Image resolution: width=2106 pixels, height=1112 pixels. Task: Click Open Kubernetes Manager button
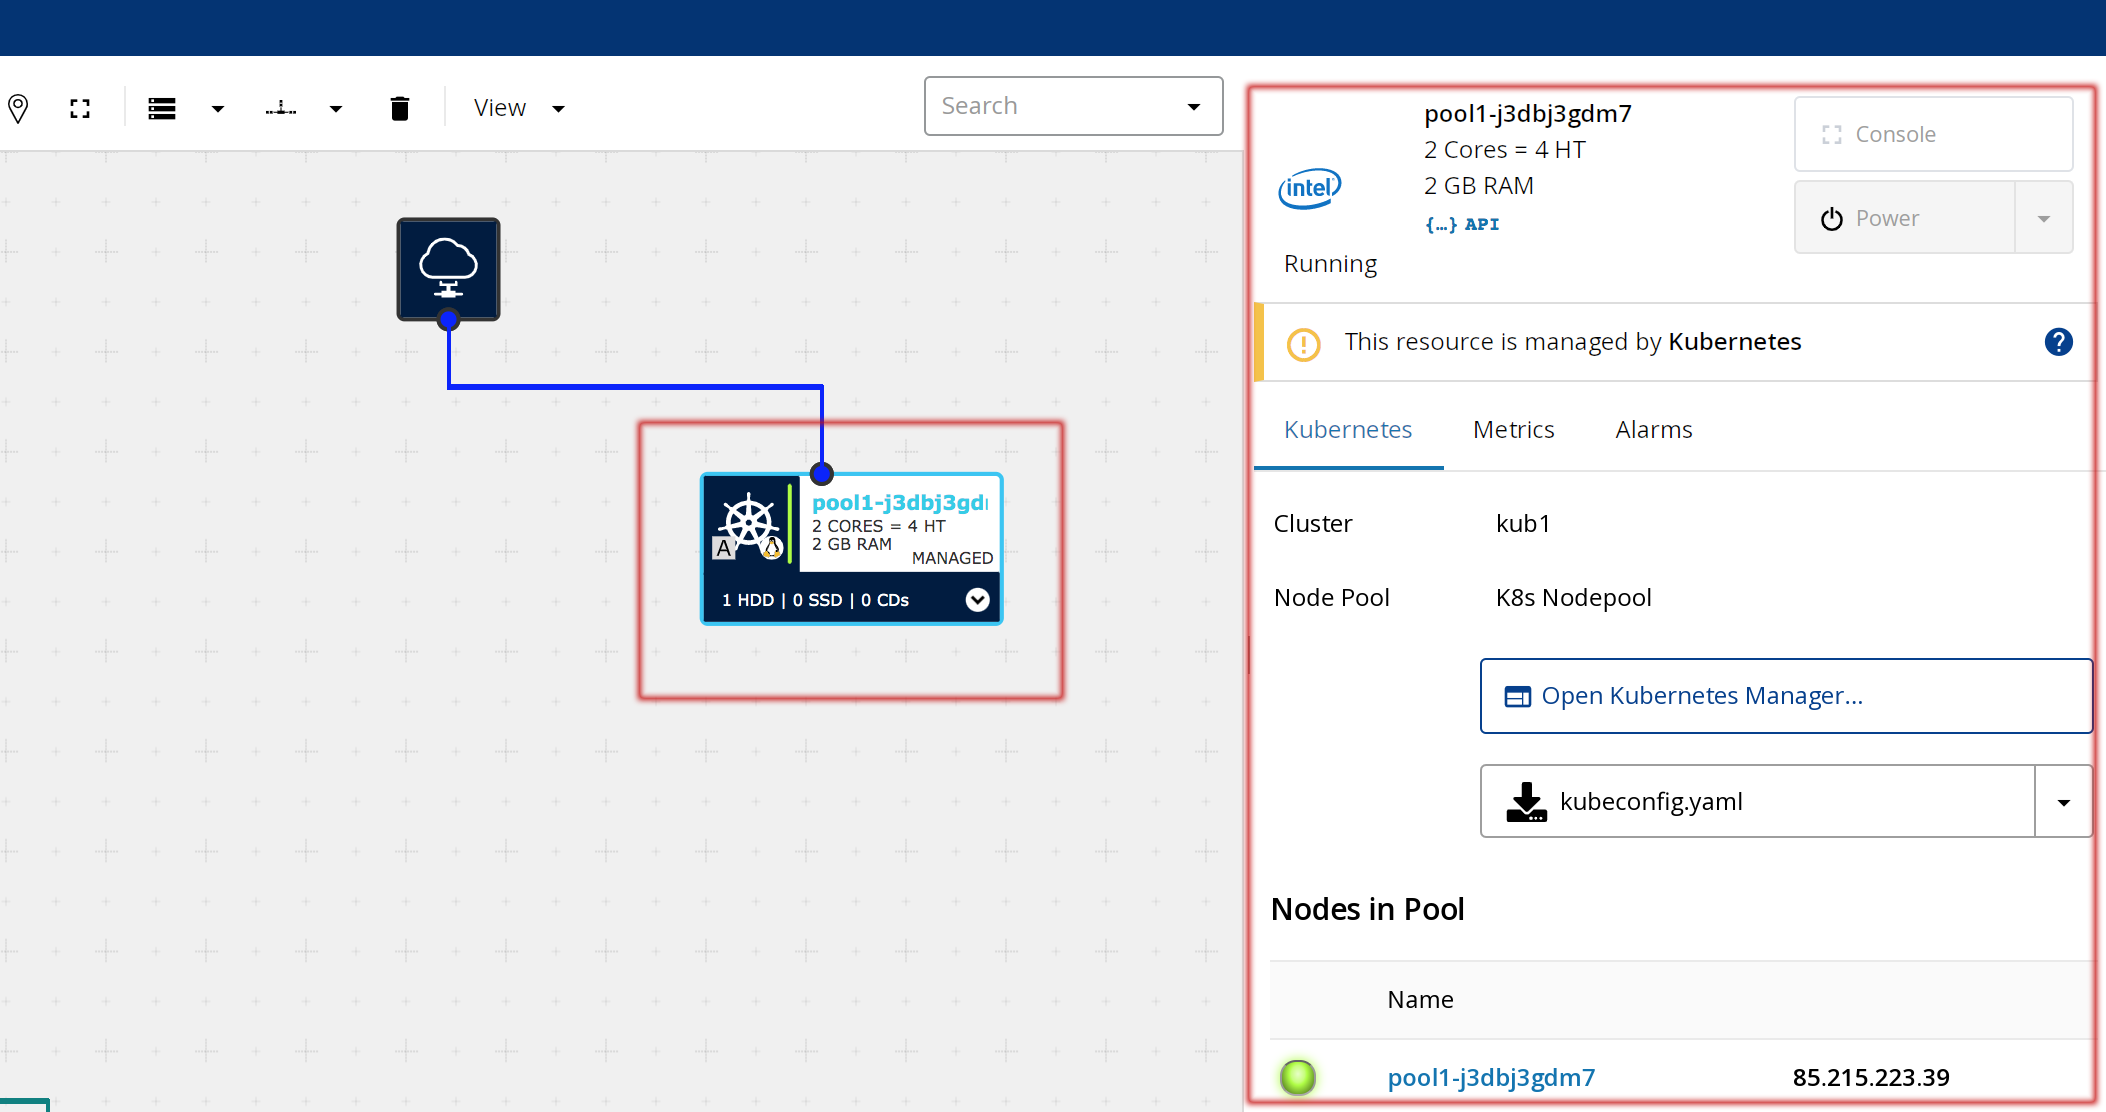click(x=1786, y=696)
